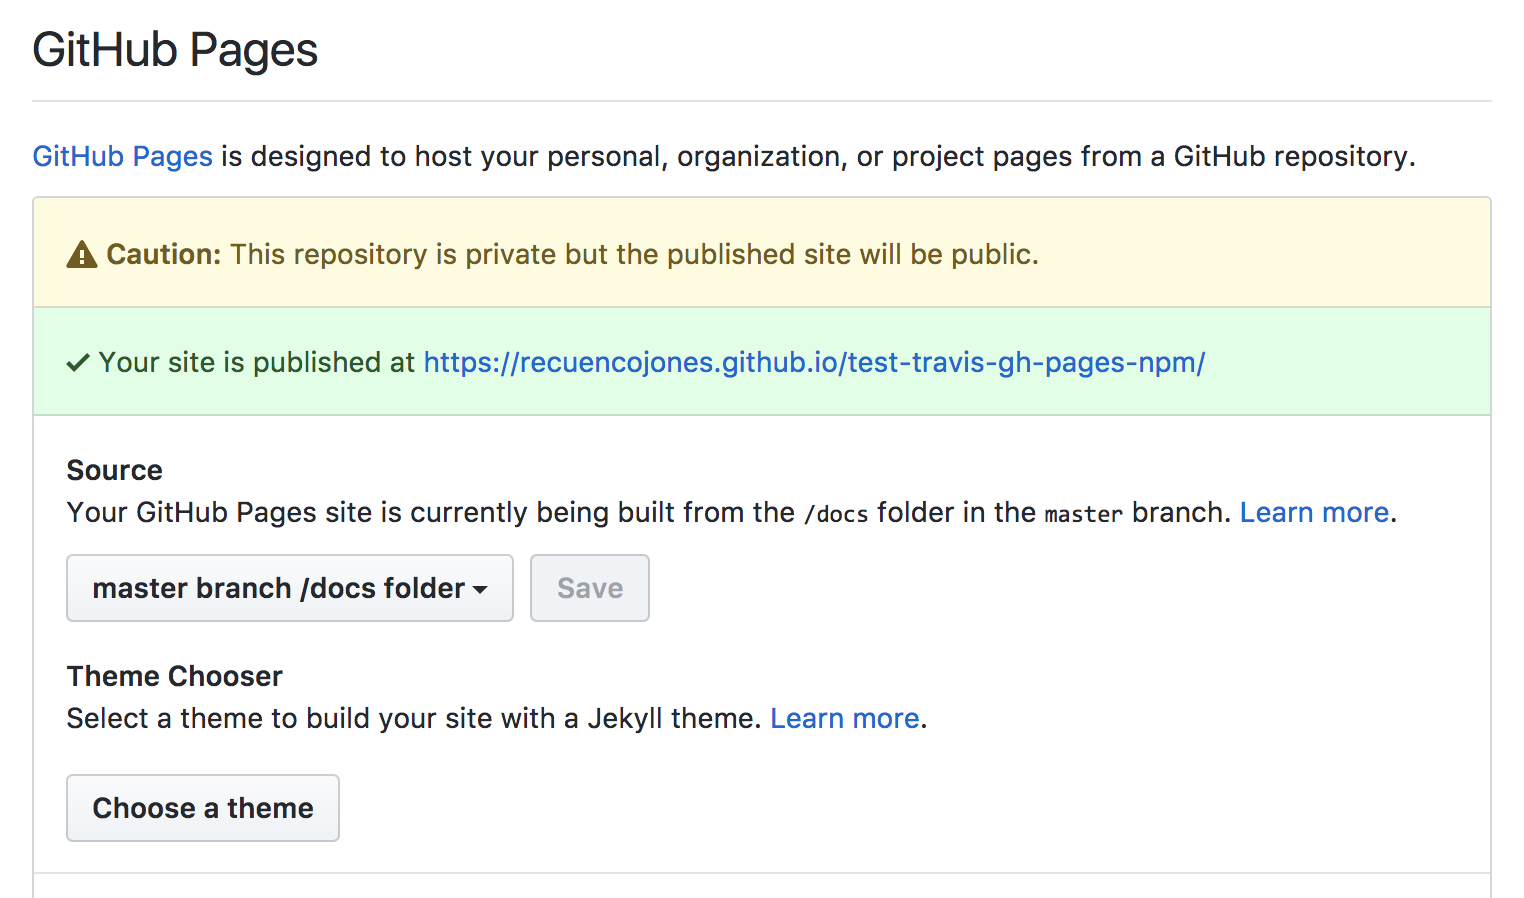
Task: Click the master monospace branch name
Action: tap(1084, 514)
